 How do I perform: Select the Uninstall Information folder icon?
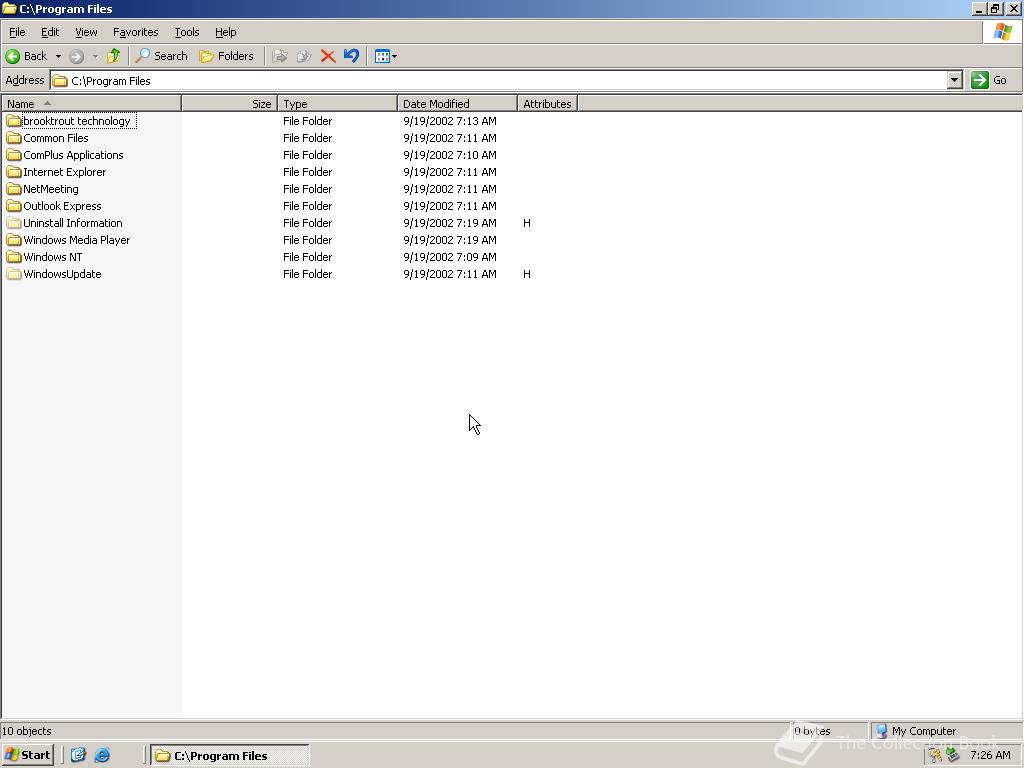pos(14,223)
